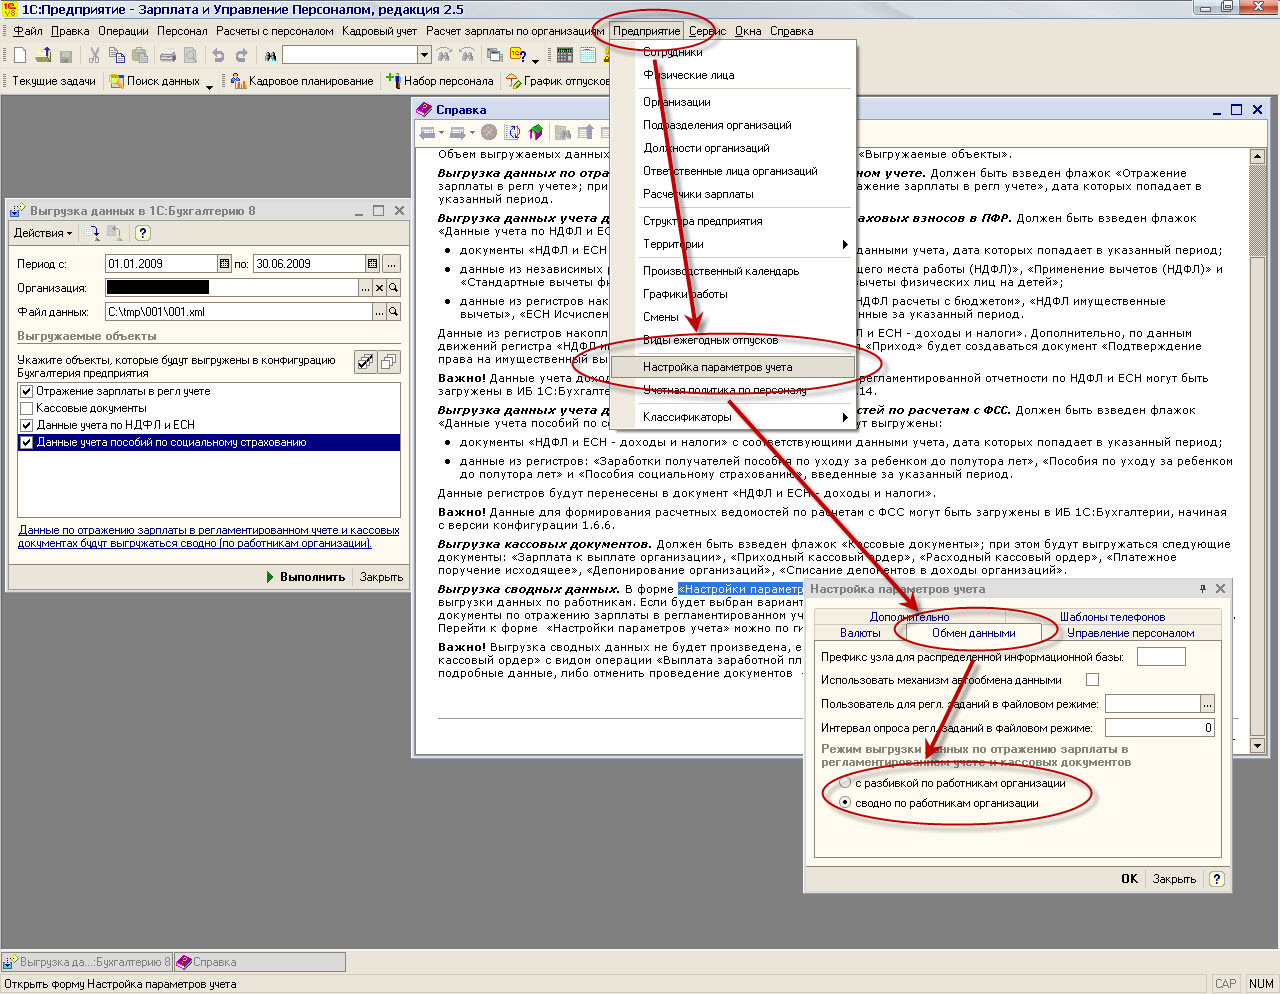Image resolution: width=1280 pixels, height=994 pixels.
Task: Switch to the Управление персоналом tab
Action: [x=1130, y=633]
